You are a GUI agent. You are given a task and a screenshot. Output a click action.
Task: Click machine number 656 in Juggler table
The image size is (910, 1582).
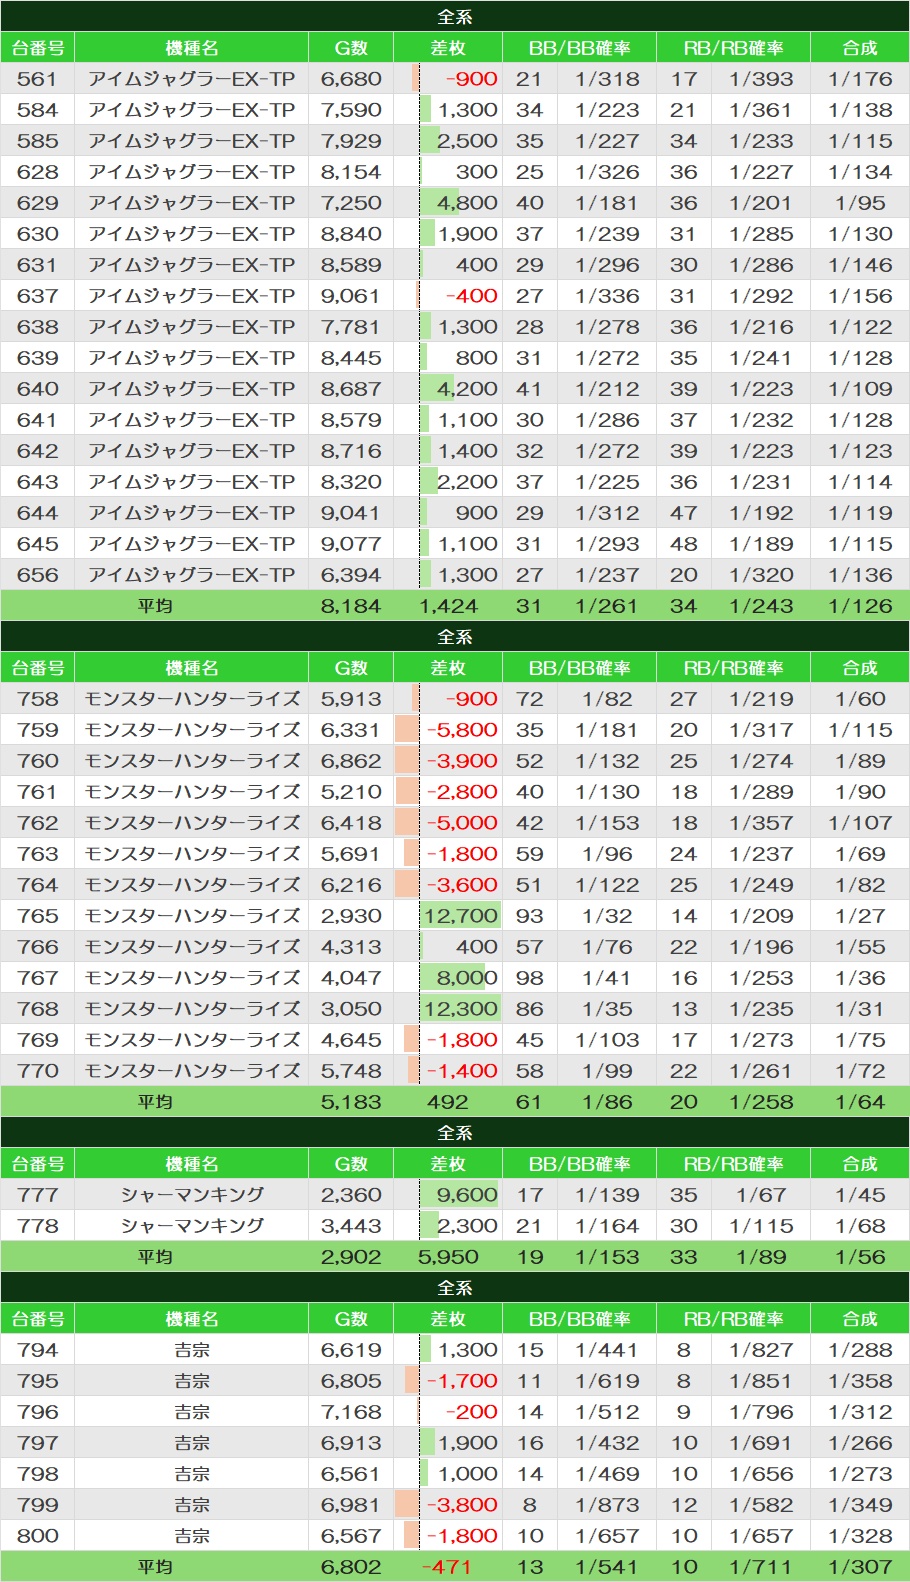point(37,575)
